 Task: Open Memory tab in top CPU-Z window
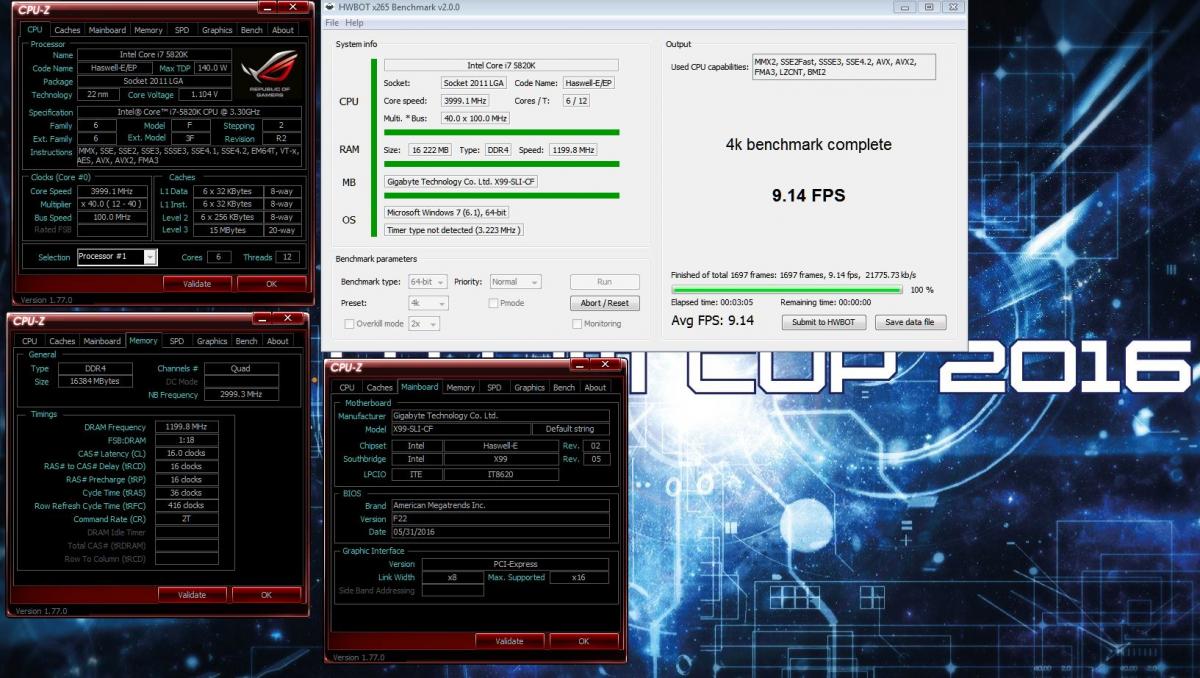[x=148, y=30]
